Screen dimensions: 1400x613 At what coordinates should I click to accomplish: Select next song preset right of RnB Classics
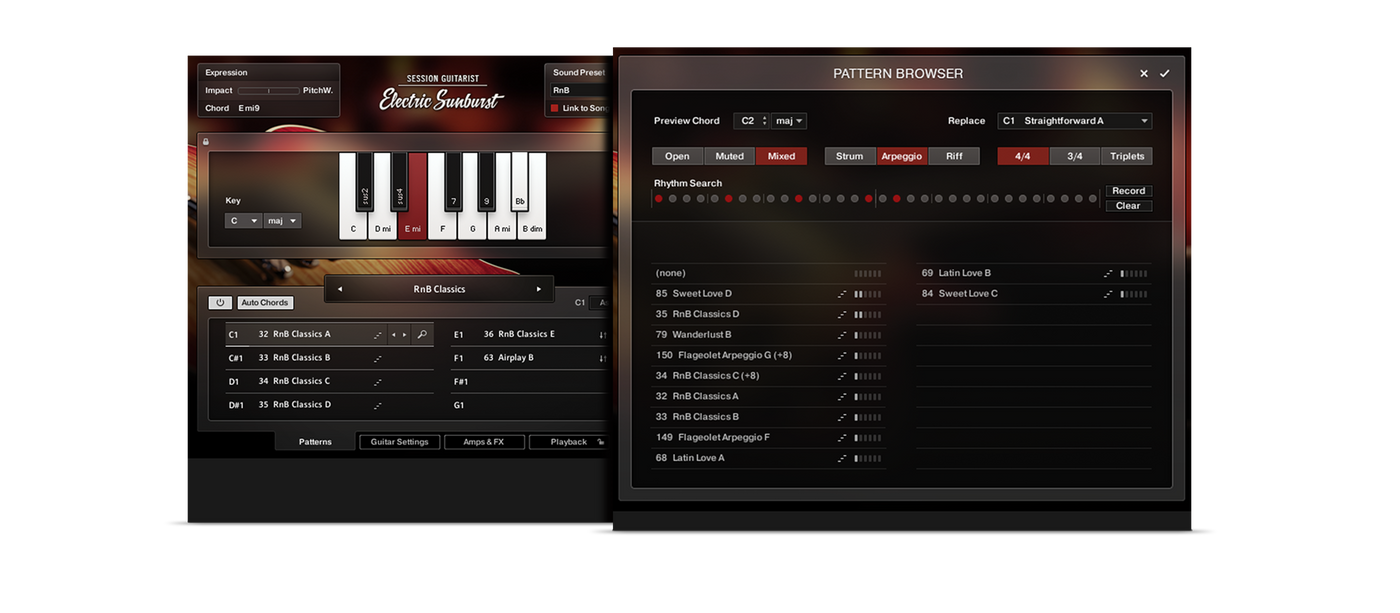(539, 289)
